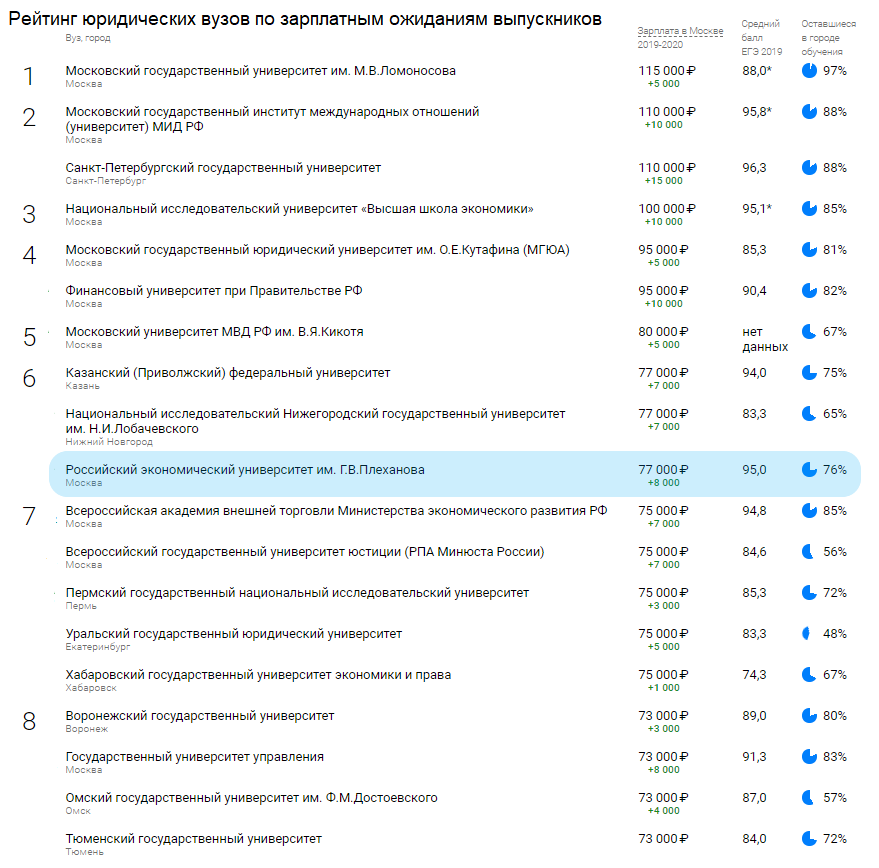Click the 96,3 exam score
The height and width of the screenshot is (868, 879).
[x=754, y=168]
